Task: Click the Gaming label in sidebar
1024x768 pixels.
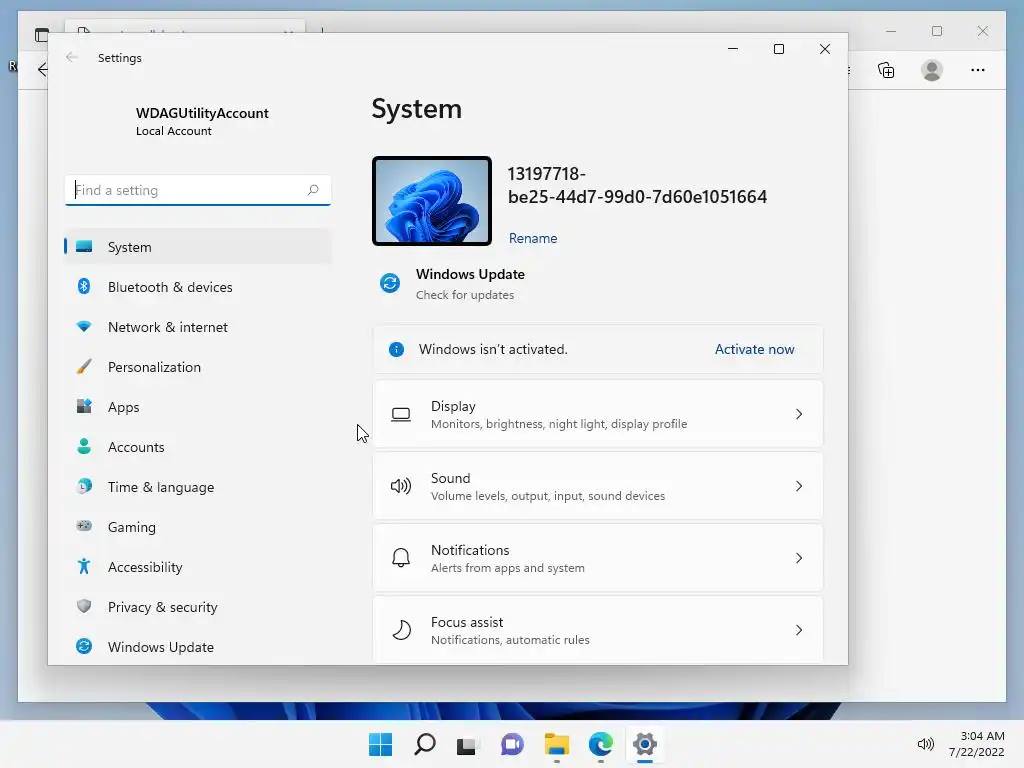Action: tap(132, 527)
